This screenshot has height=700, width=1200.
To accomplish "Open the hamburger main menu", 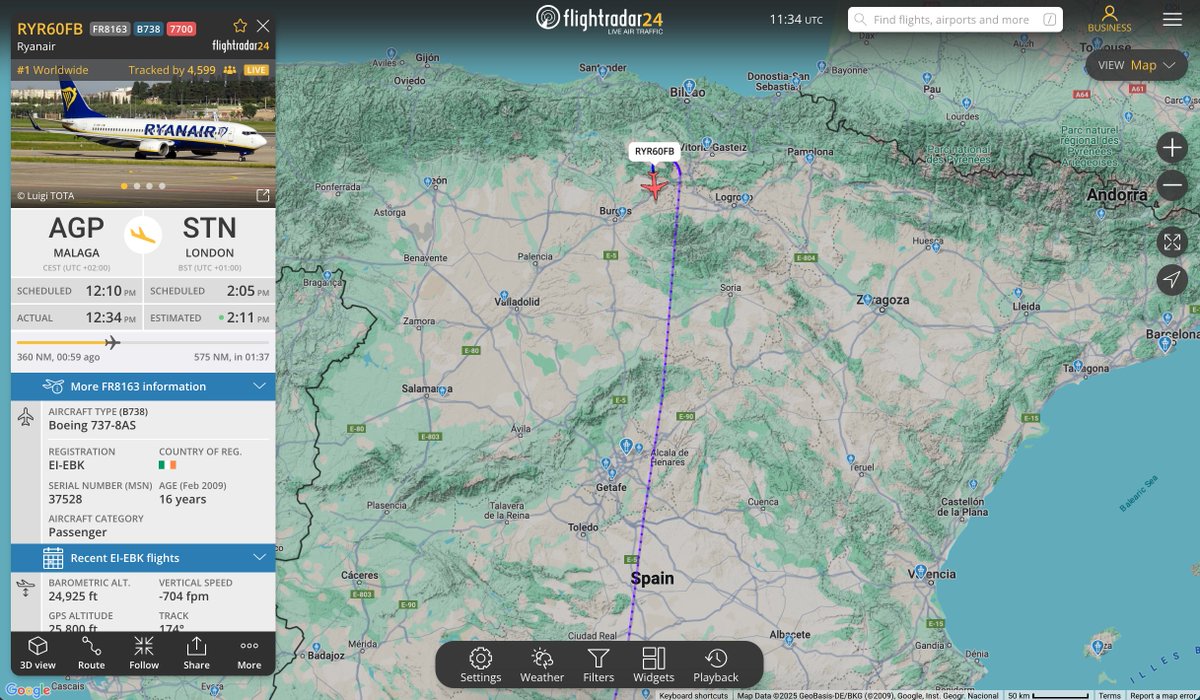I will pos(1172,19).
